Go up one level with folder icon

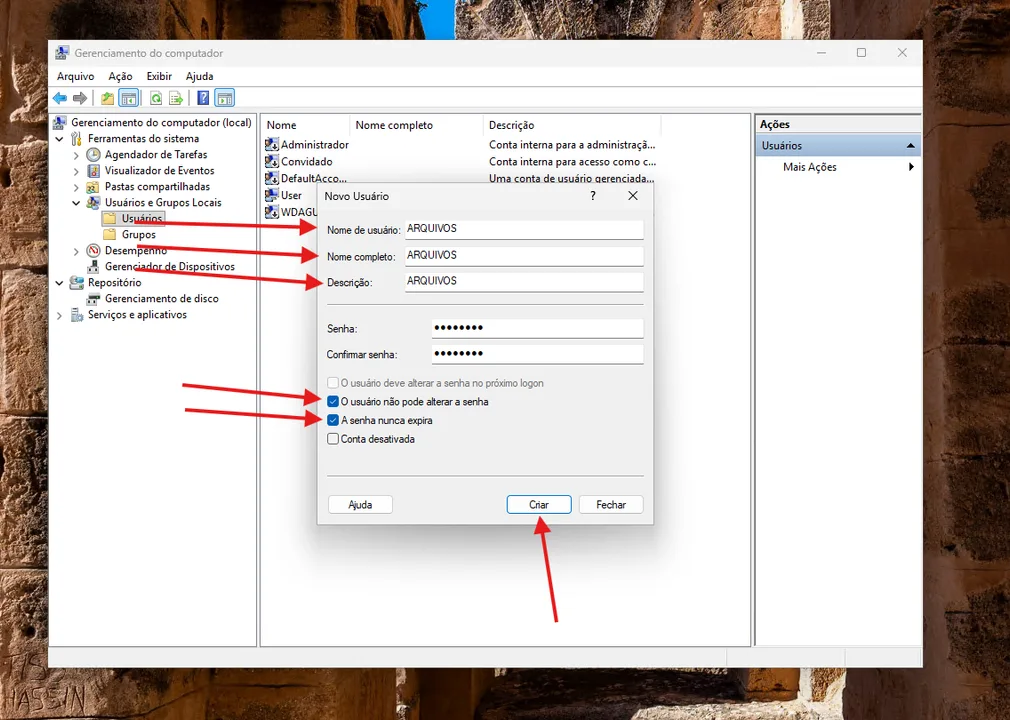click(x=107, y=98)
